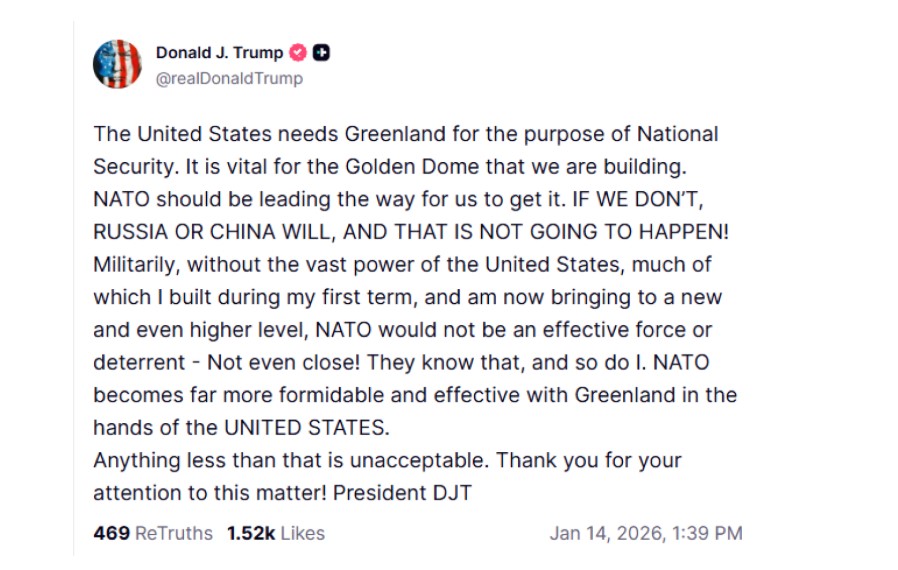The height and width of the screenshot is (570, 898).
Task: Click the "hands of the UNITED STATES." line
Action: point(241,427)
